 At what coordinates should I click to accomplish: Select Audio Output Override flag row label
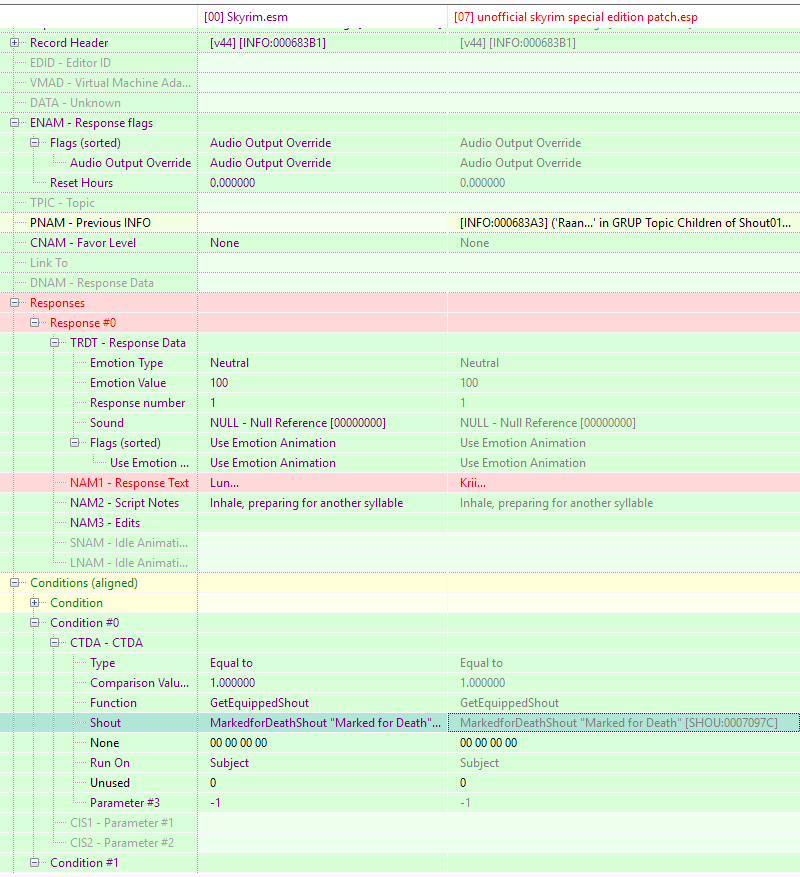click(x=130, y=163)
